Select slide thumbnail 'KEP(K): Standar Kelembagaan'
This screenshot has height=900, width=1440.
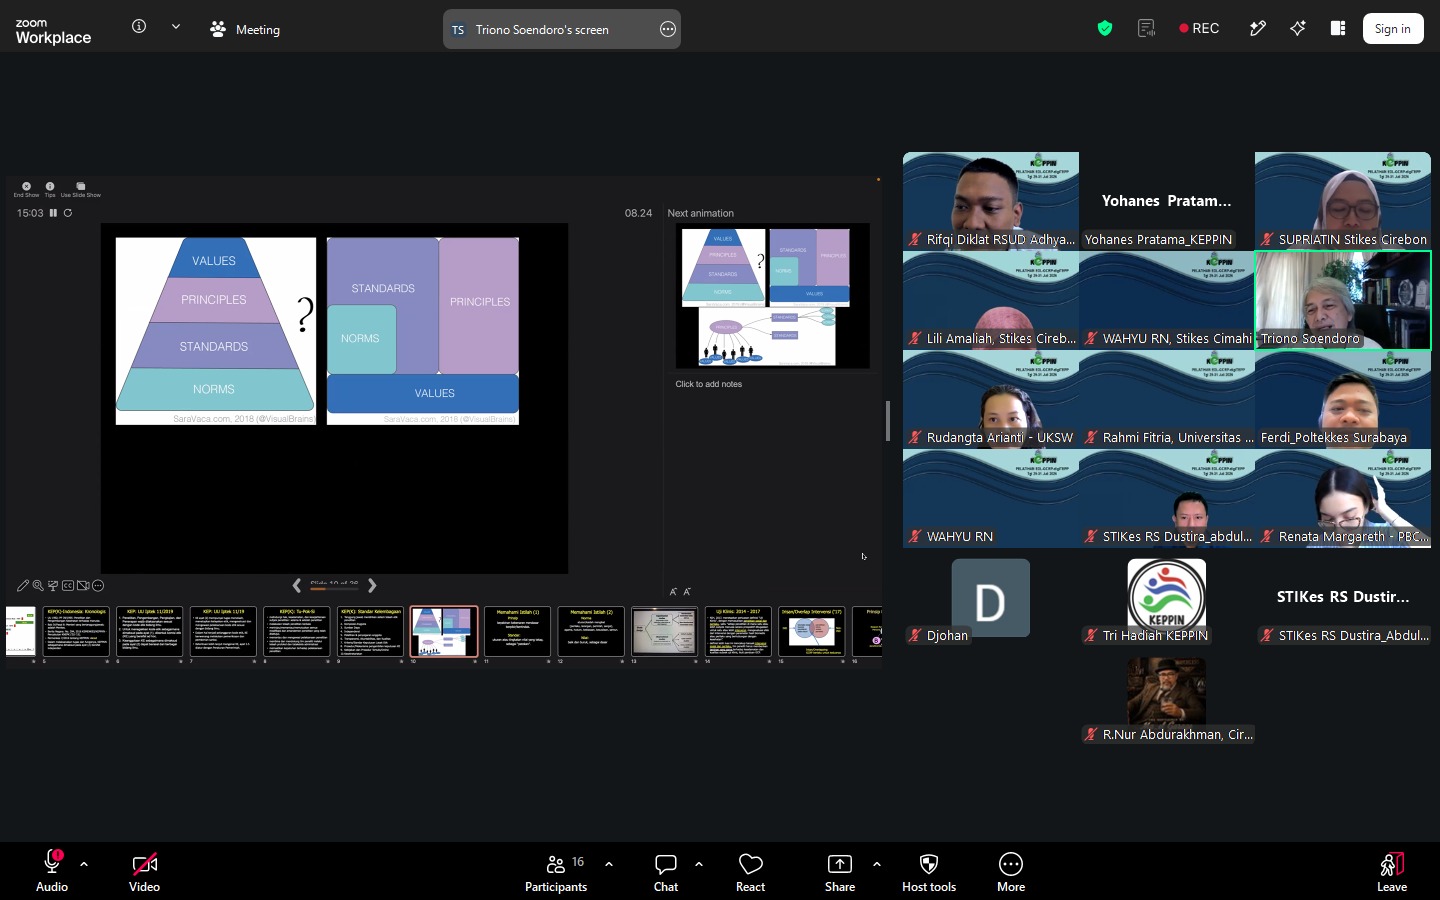coord(370,632)
